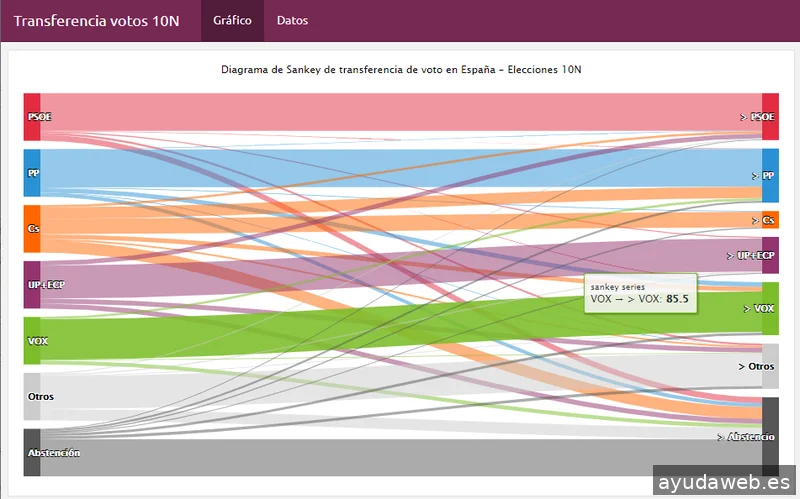Screen dimensions: 800x499
Task: Click the wide pink PSOE to PSOE flow band
Action: 400,111
